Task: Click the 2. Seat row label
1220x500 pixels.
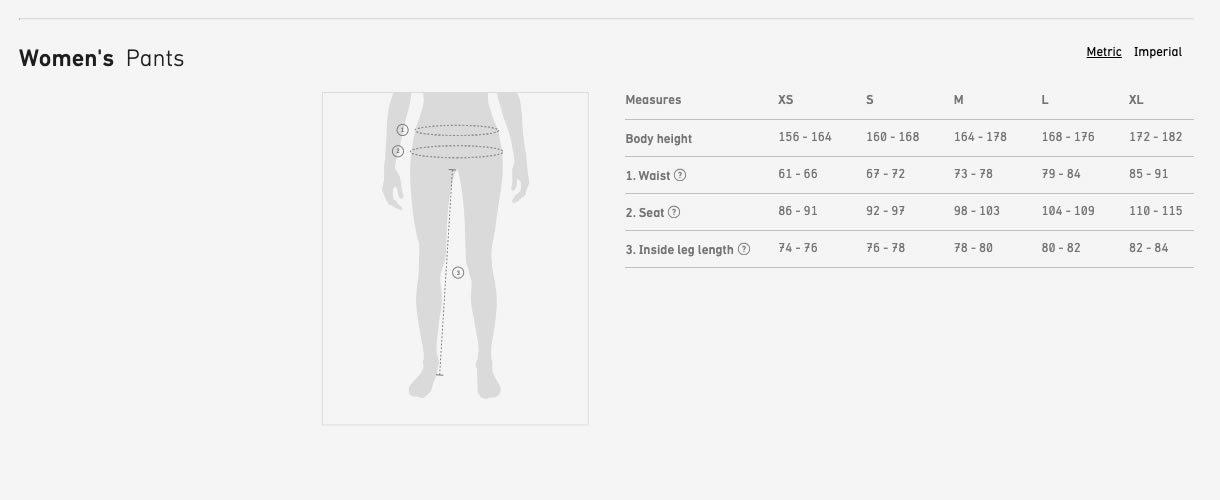Action: (x=645, y=212)
